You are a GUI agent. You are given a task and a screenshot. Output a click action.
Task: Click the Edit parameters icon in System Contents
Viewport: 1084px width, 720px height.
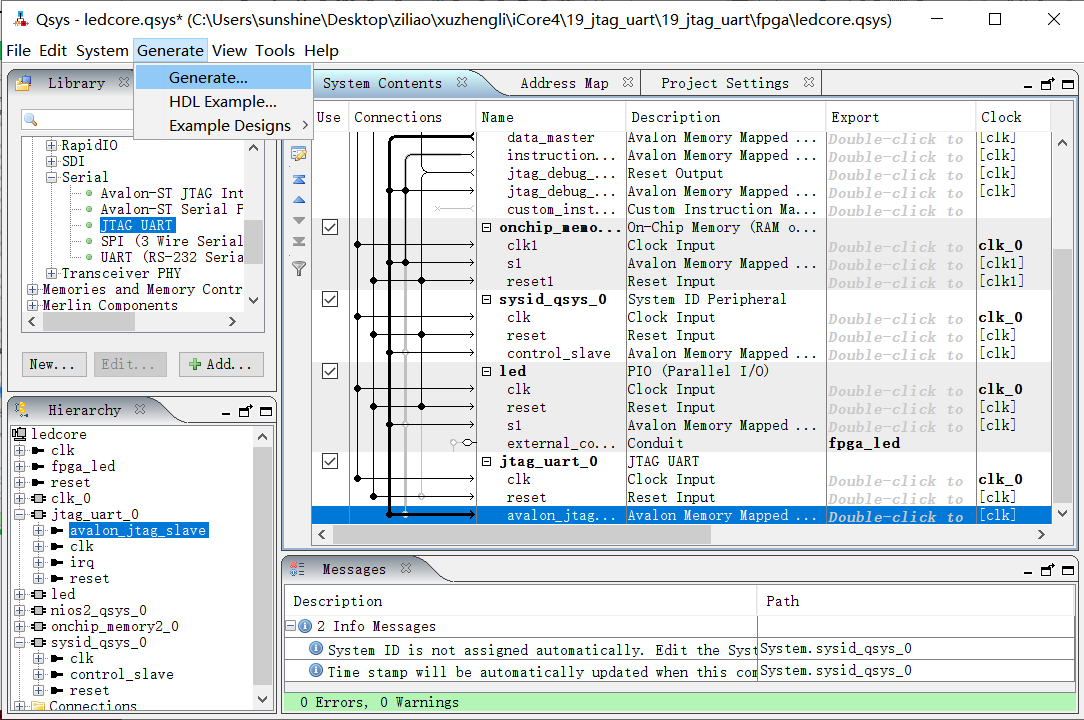coord(298,155)
